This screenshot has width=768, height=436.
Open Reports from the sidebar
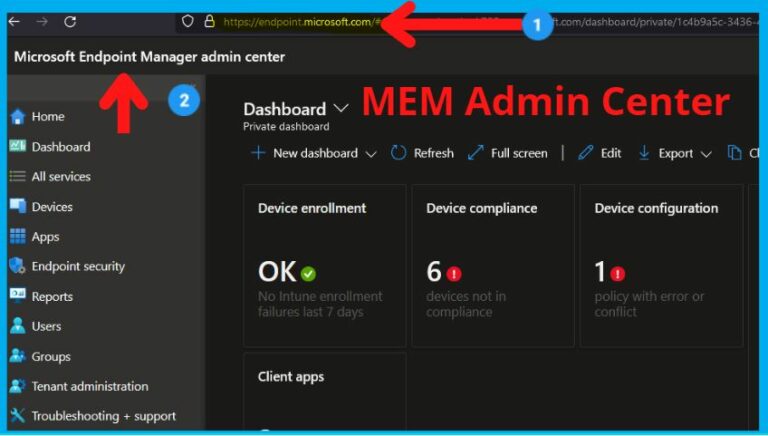point(52,297)
